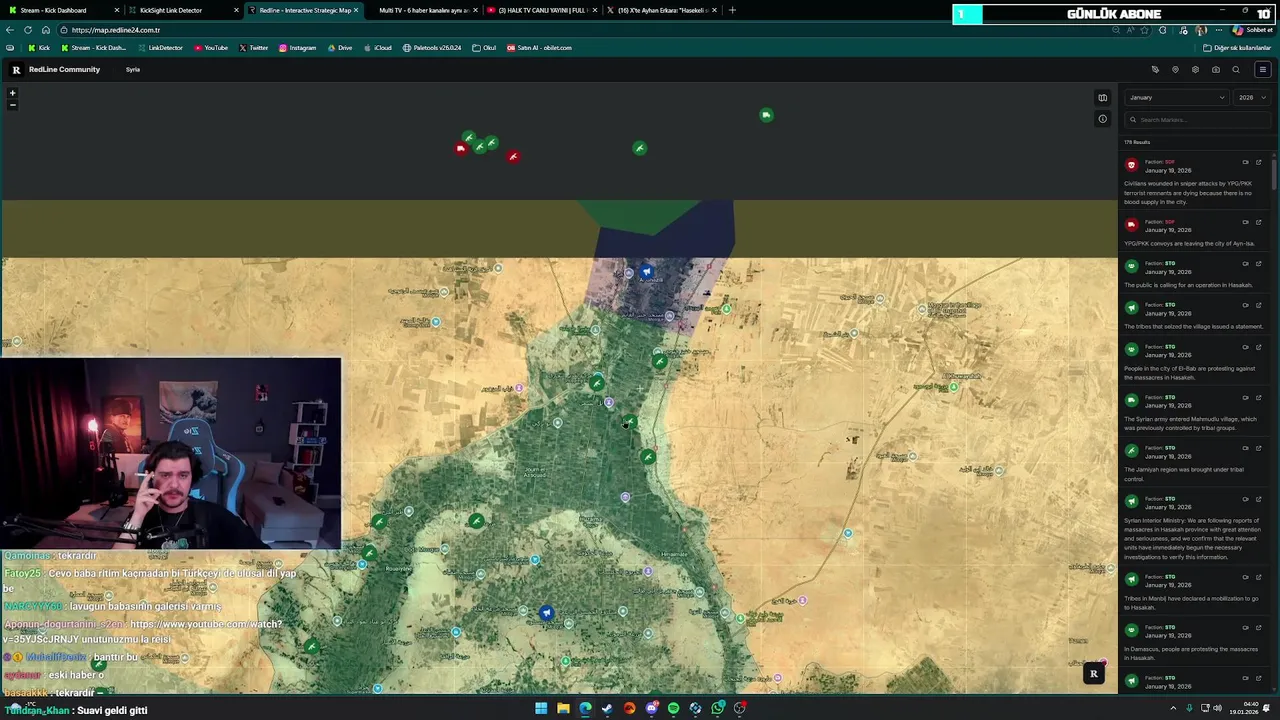Screen dimensions: 1280x720
Task: Open video for 'tribes that seized the village' entry
Action: [x=1246, y=305]
